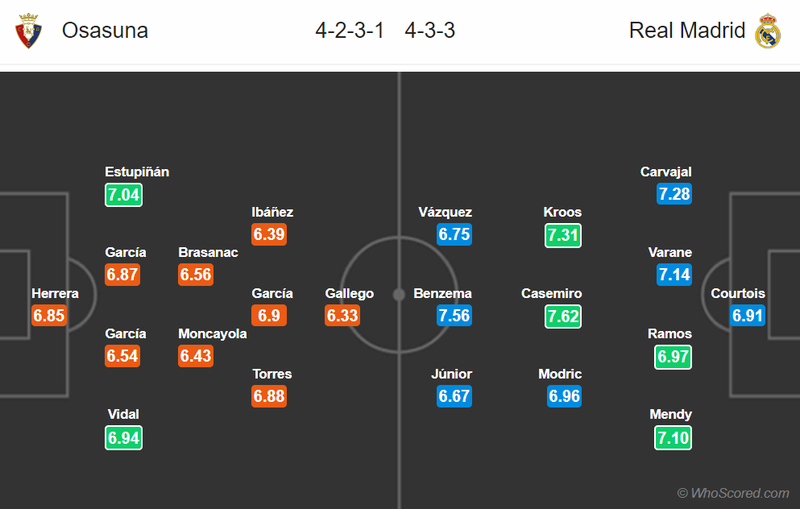Select the Vázquez player name
800x509 pixels.
click(x=447, y=212)
